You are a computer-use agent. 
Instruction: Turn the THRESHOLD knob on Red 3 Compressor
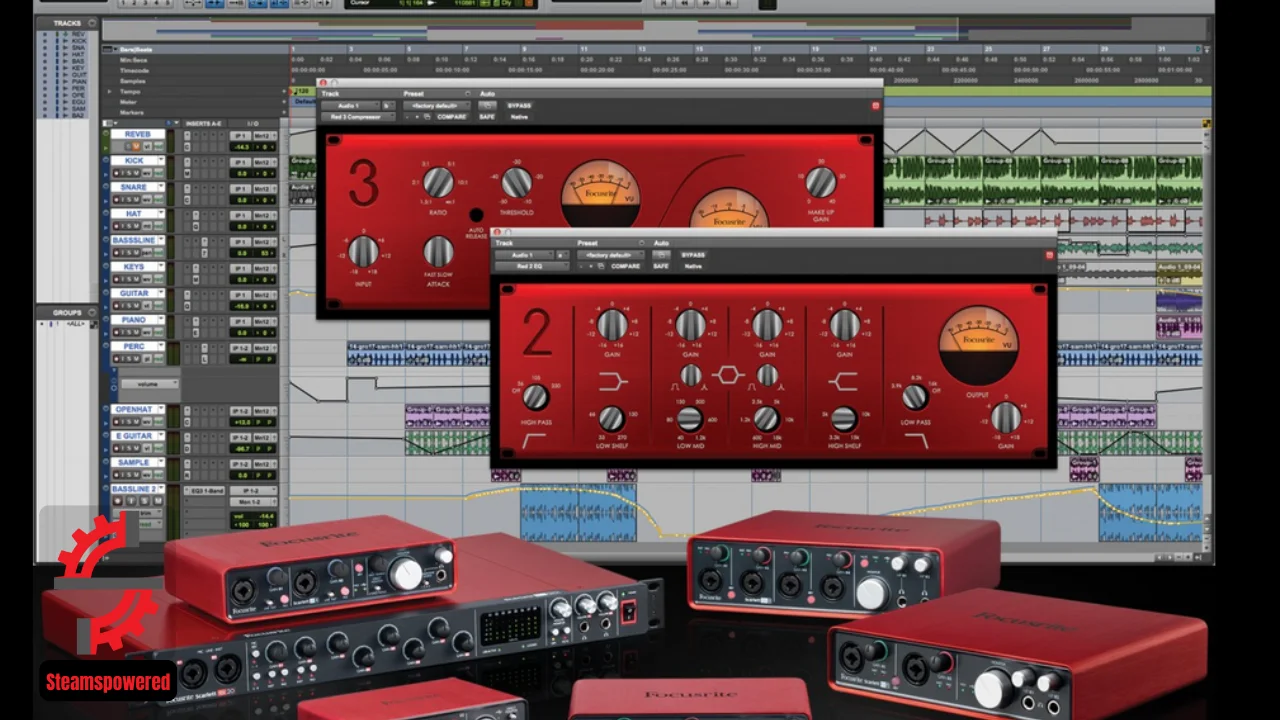pyautogui.click(x=516, y=182)
